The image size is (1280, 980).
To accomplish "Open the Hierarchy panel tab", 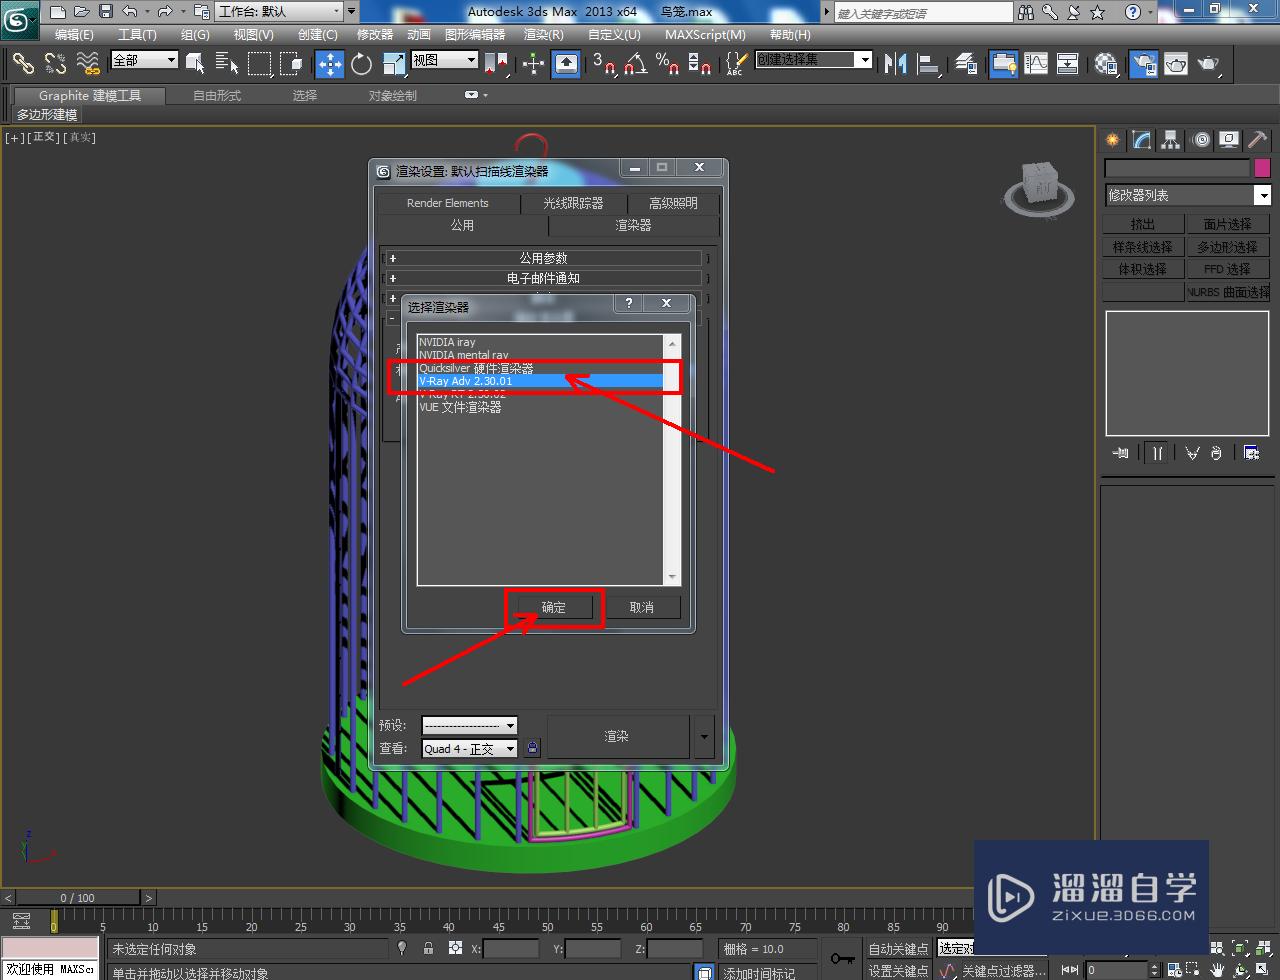I will pyautogui.click(x=1171, y=140).
